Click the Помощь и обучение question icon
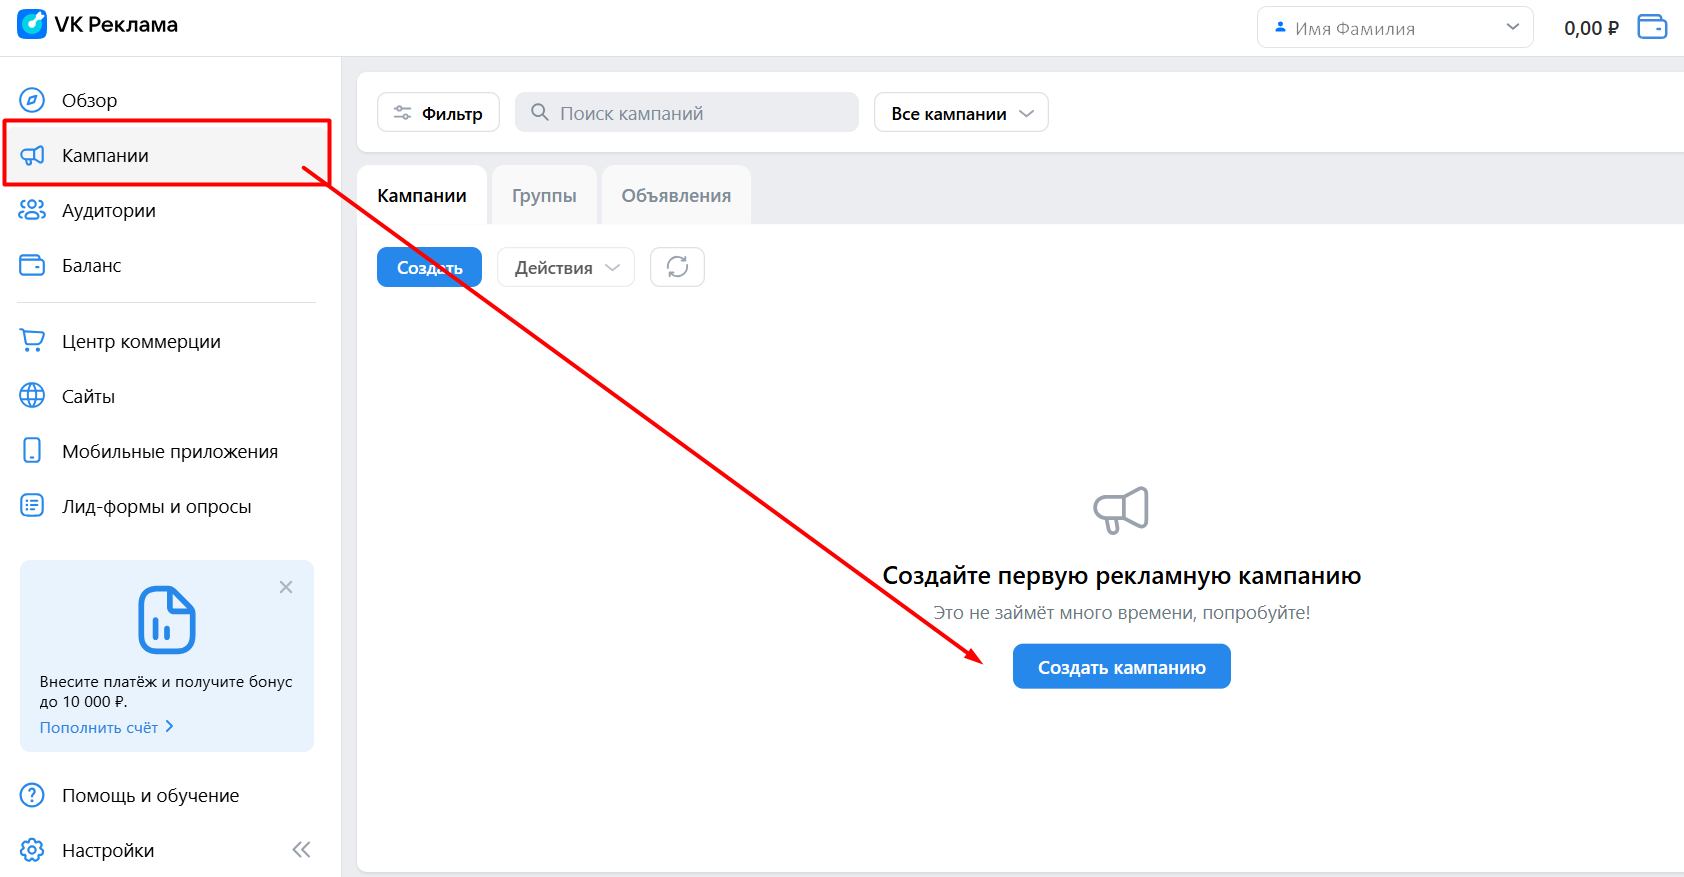1684x877 pixels. coord(32,795)
